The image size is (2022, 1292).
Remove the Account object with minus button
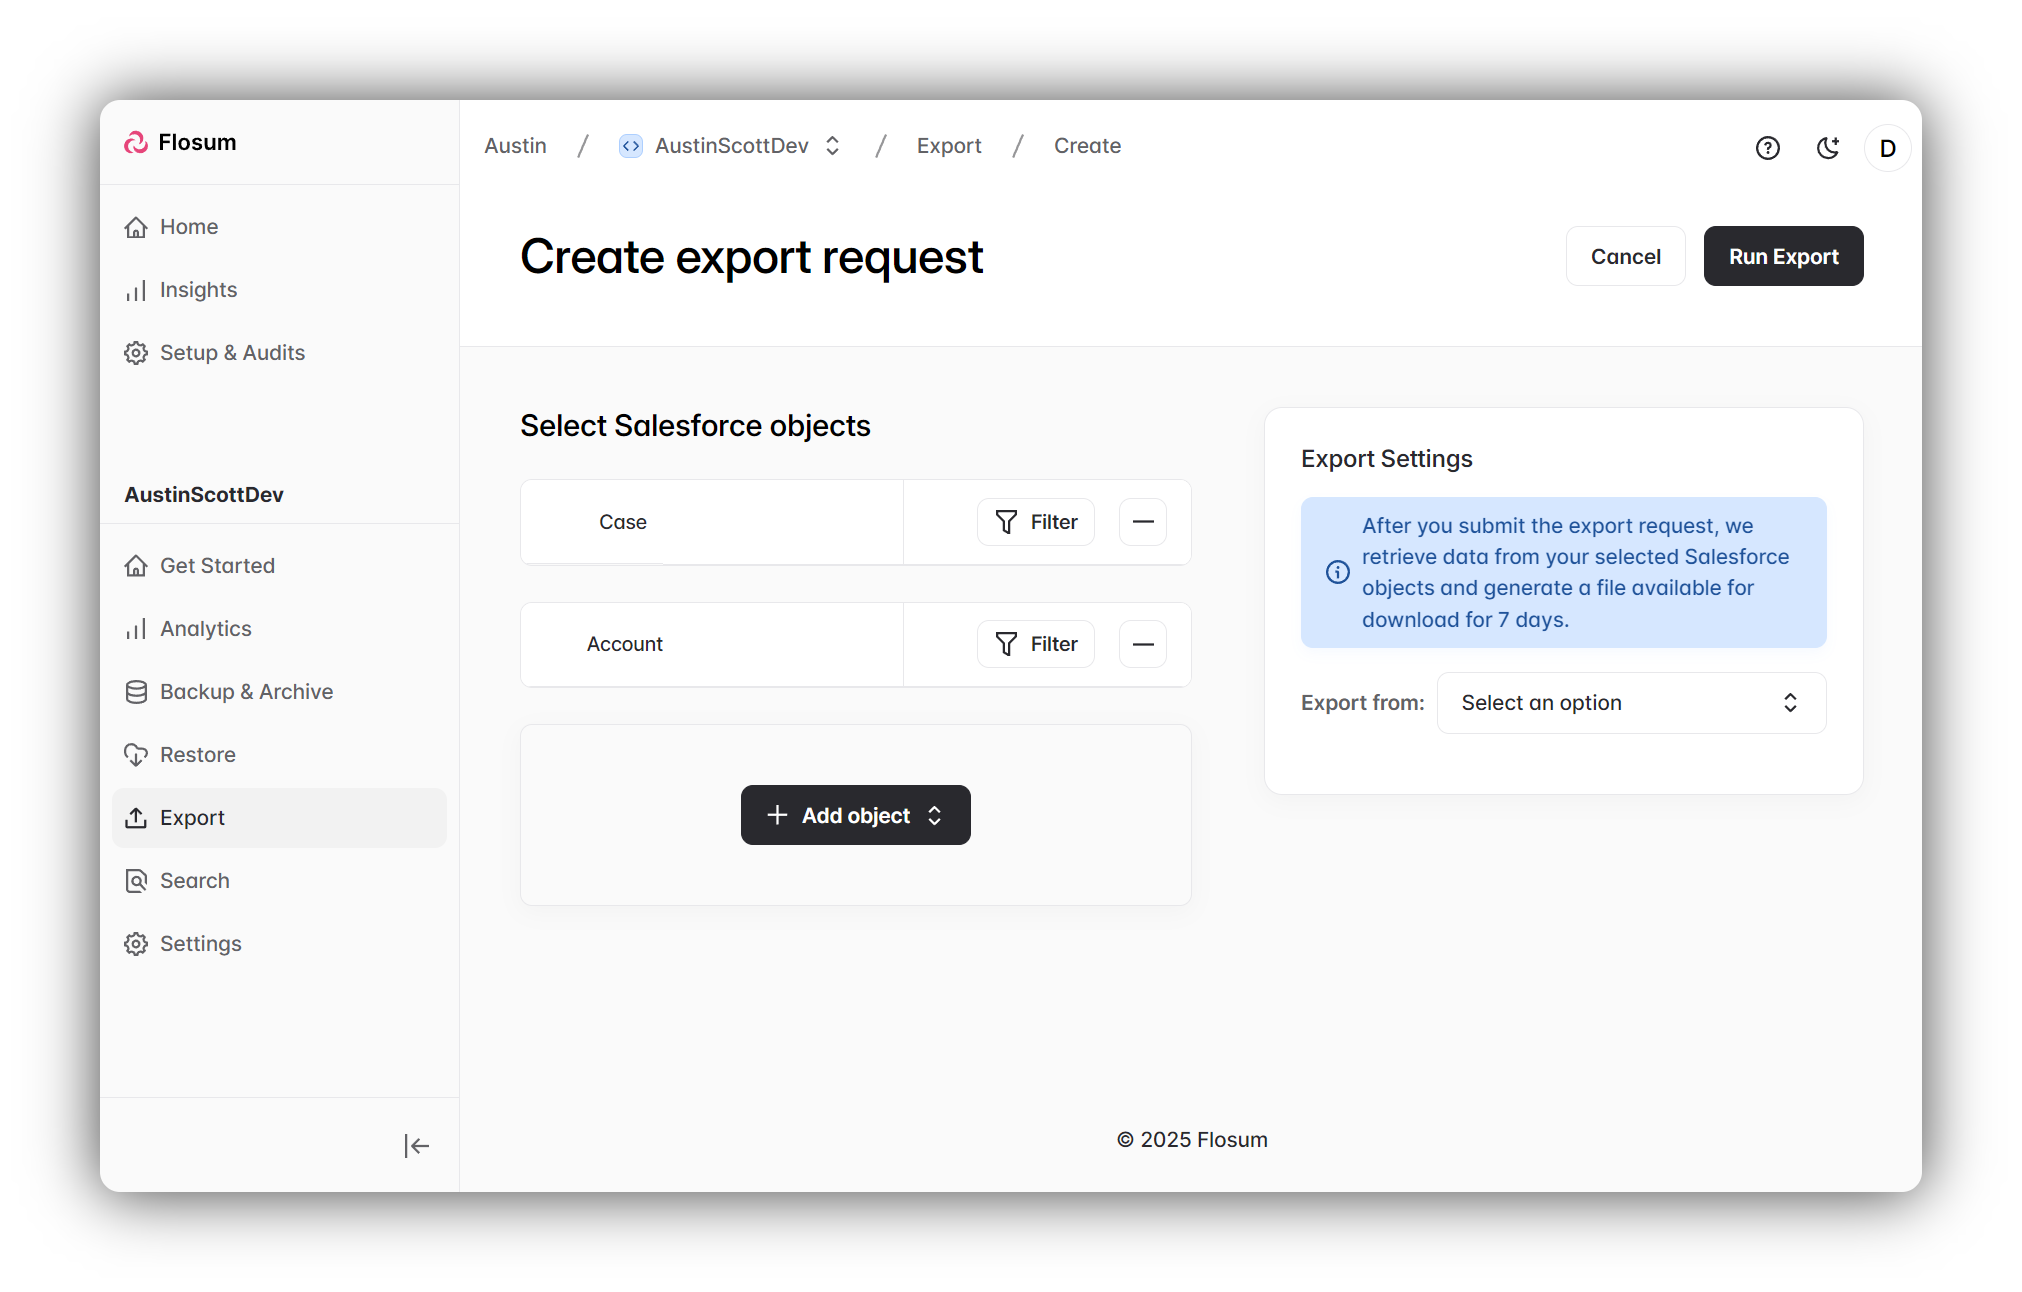1142,644
